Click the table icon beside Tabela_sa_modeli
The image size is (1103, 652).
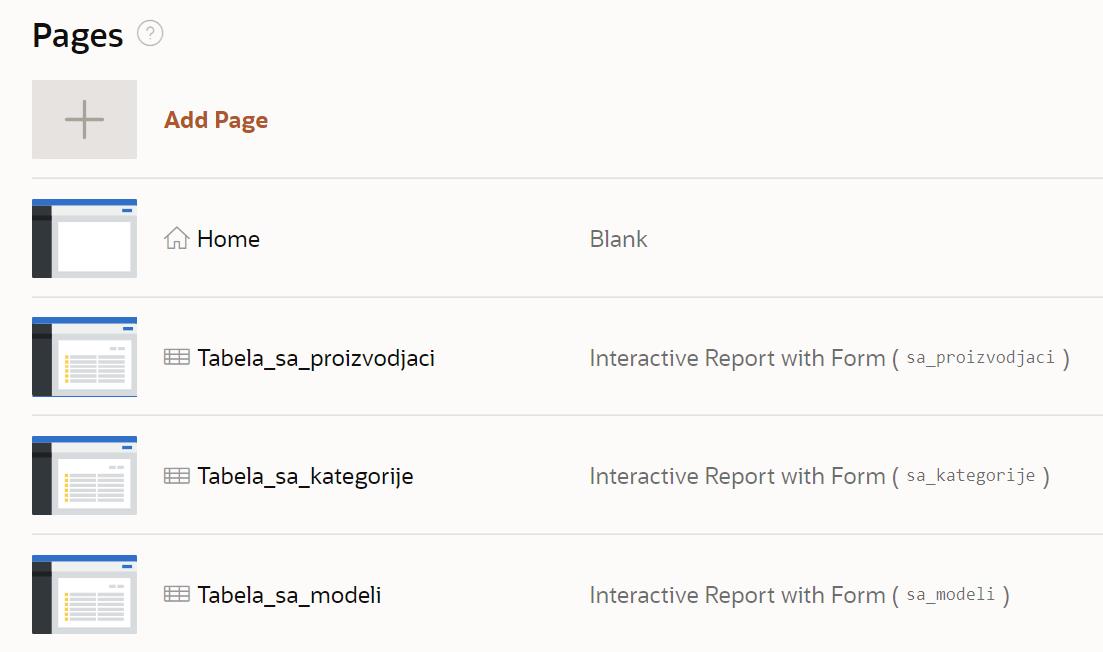tap(177, 594)
